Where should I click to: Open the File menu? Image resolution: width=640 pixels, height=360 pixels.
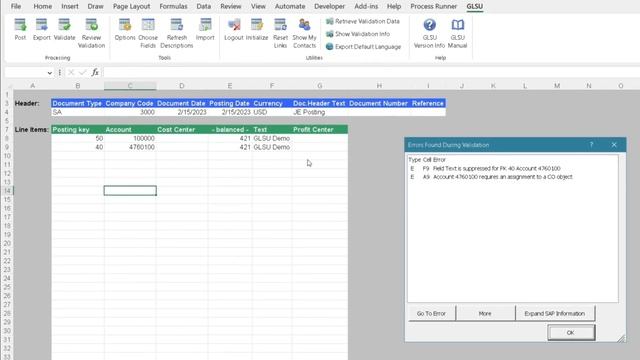[x=16, y=7]
